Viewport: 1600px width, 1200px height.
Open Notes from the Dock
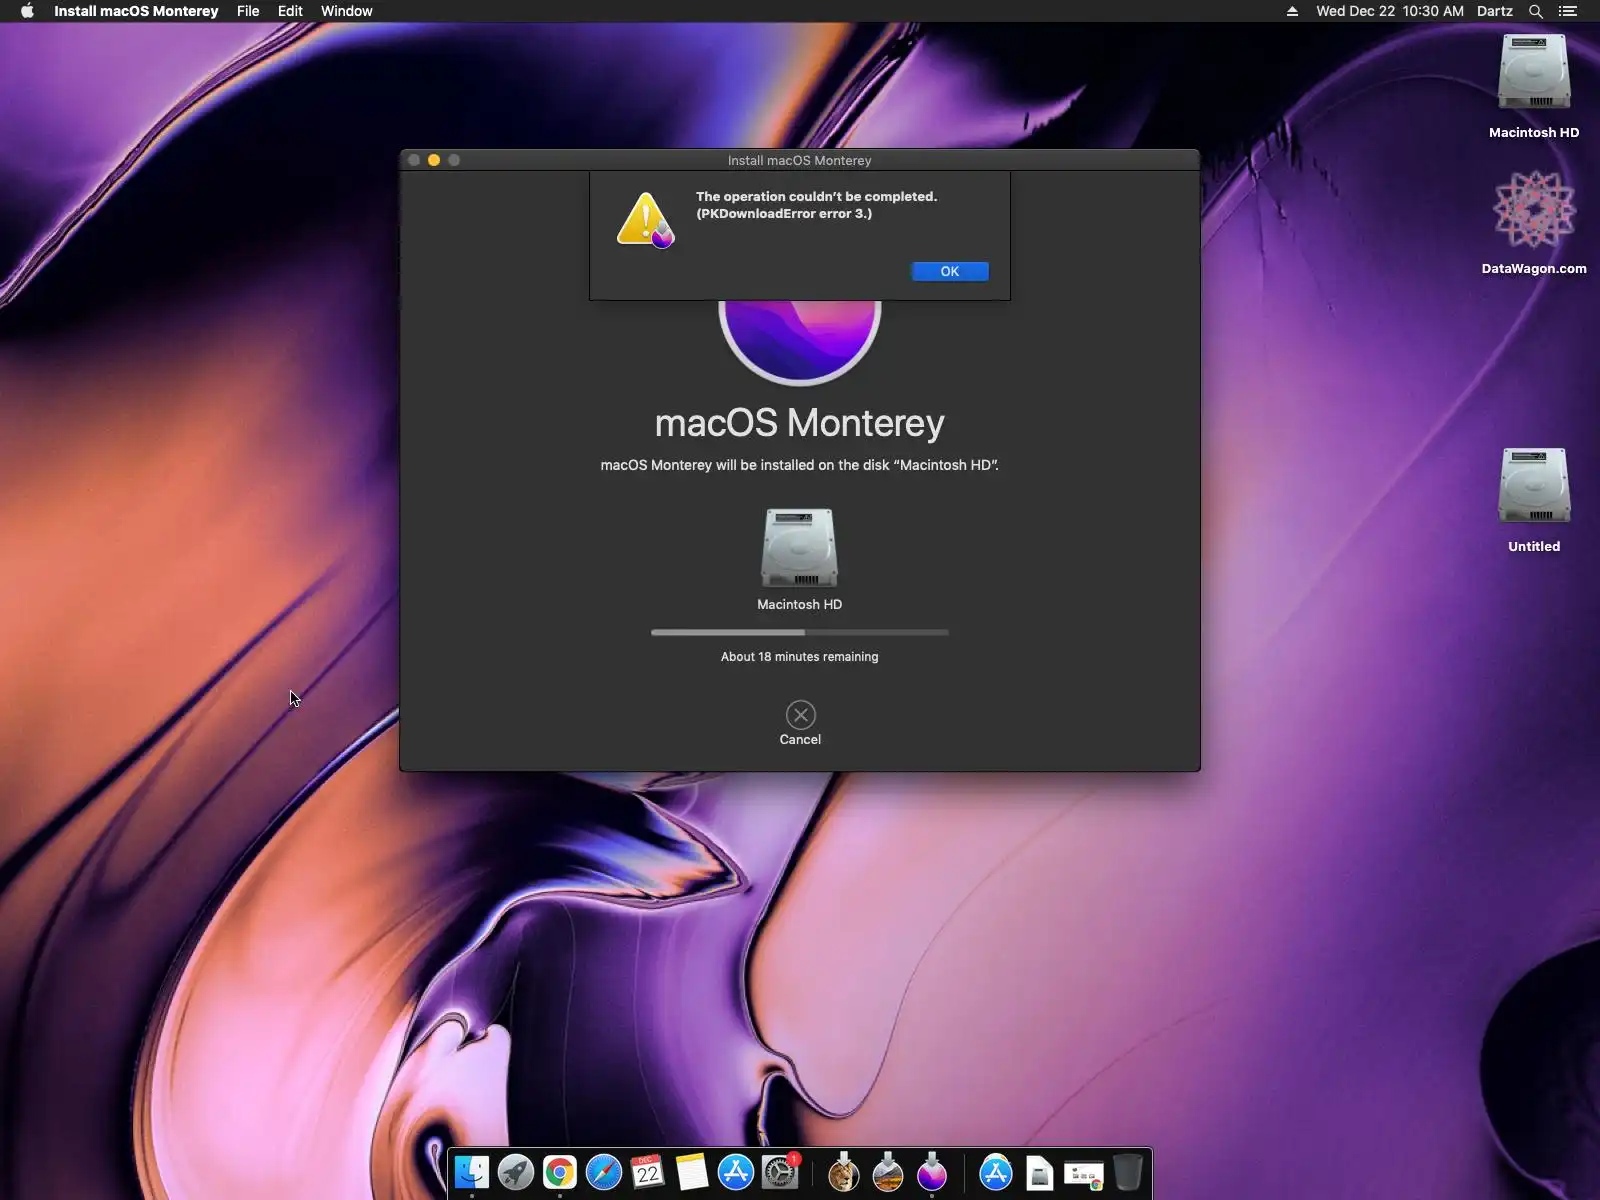[692, 1172]
